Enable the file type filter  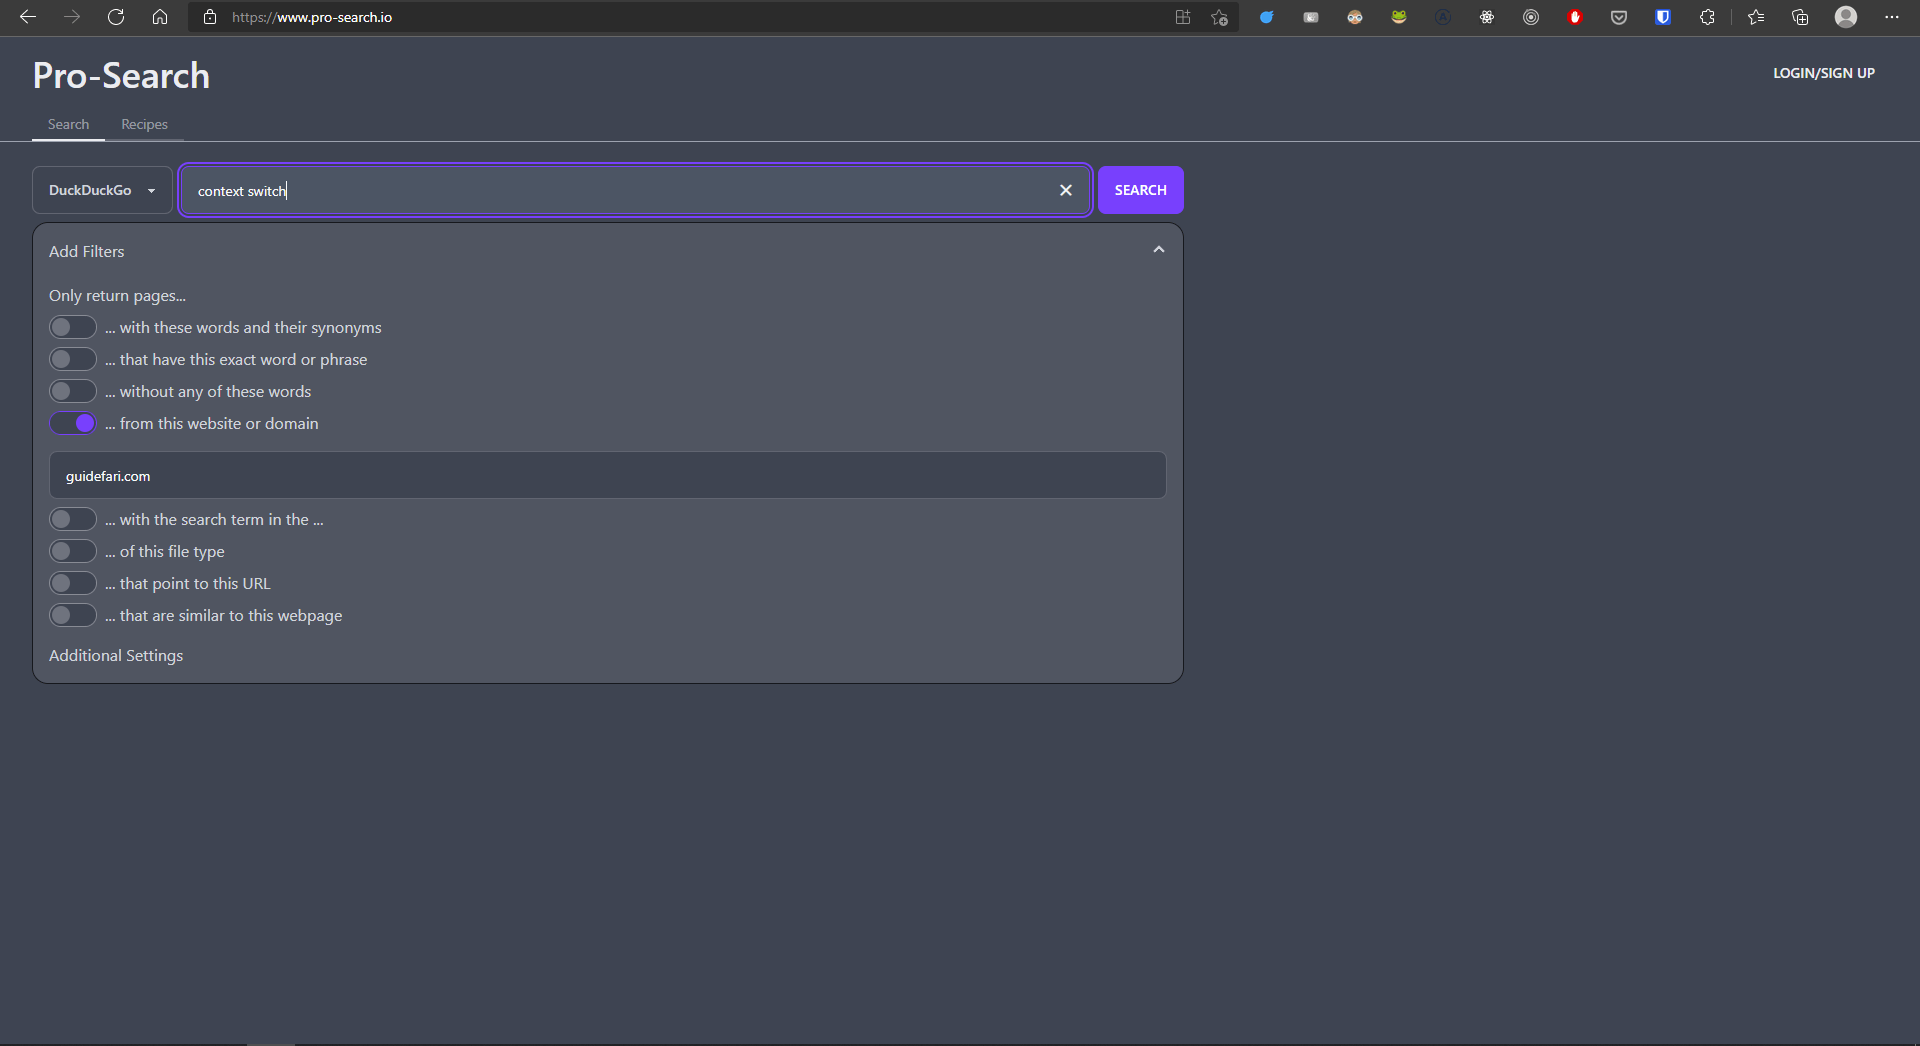[x=73, y=551]
